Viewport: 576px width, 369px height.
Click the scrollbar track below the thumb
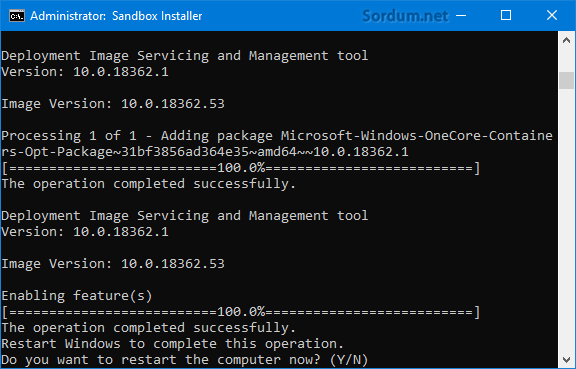point(566,221)
